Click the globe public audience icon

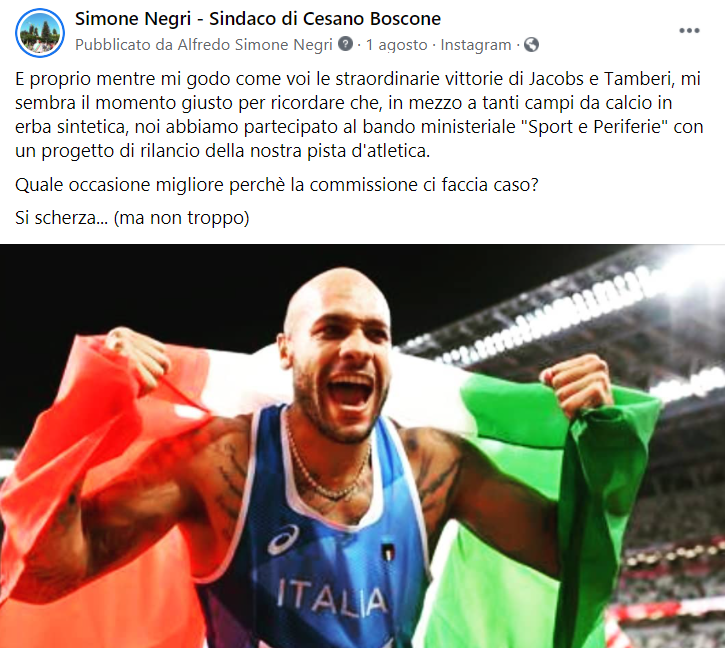(x=531, y=45)
